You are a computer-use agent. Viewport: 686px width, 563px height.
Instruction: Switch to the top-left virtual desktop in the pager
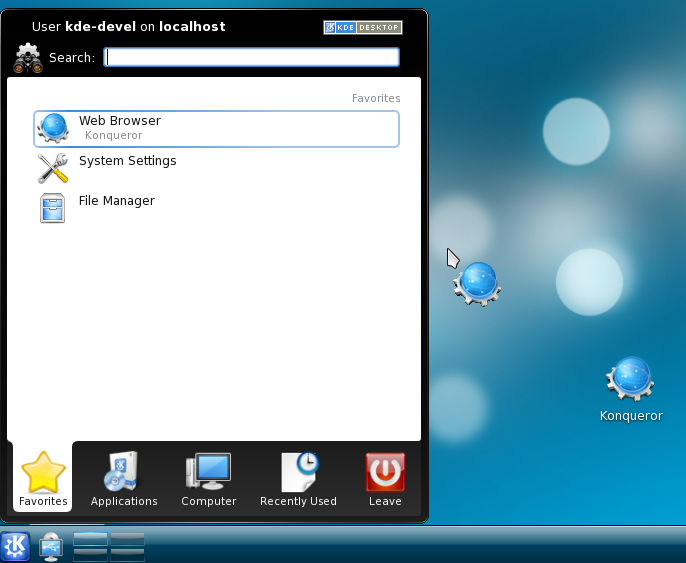coord(91,540)
